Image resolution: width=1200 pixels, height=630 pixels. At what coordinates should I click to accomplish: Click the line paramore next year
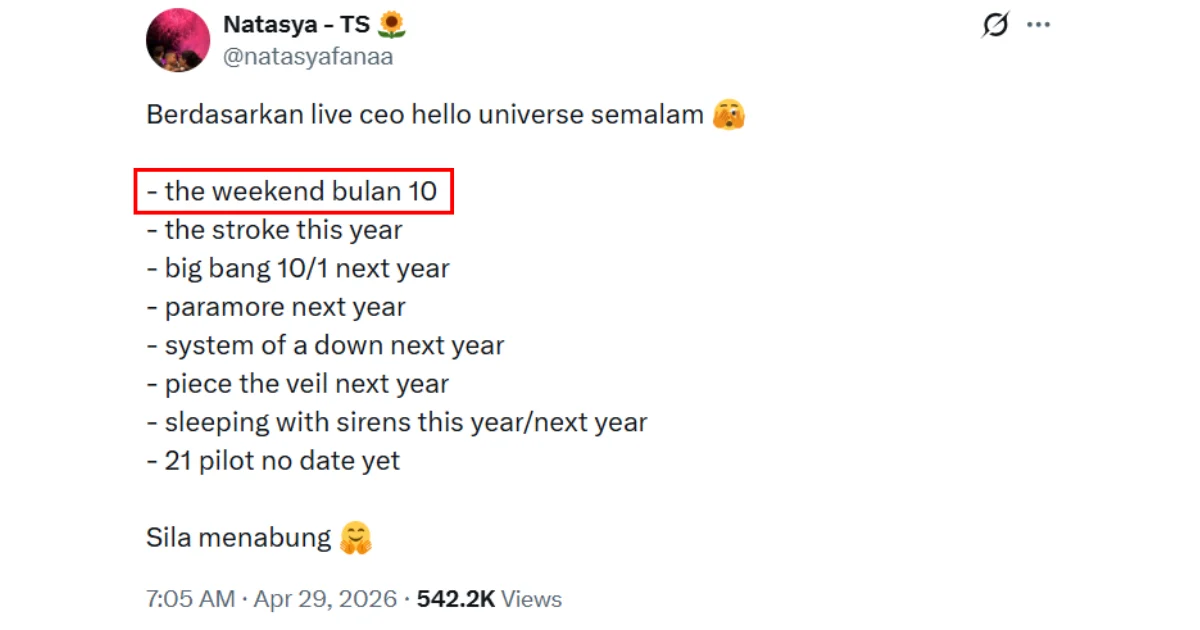click(276, 307)
